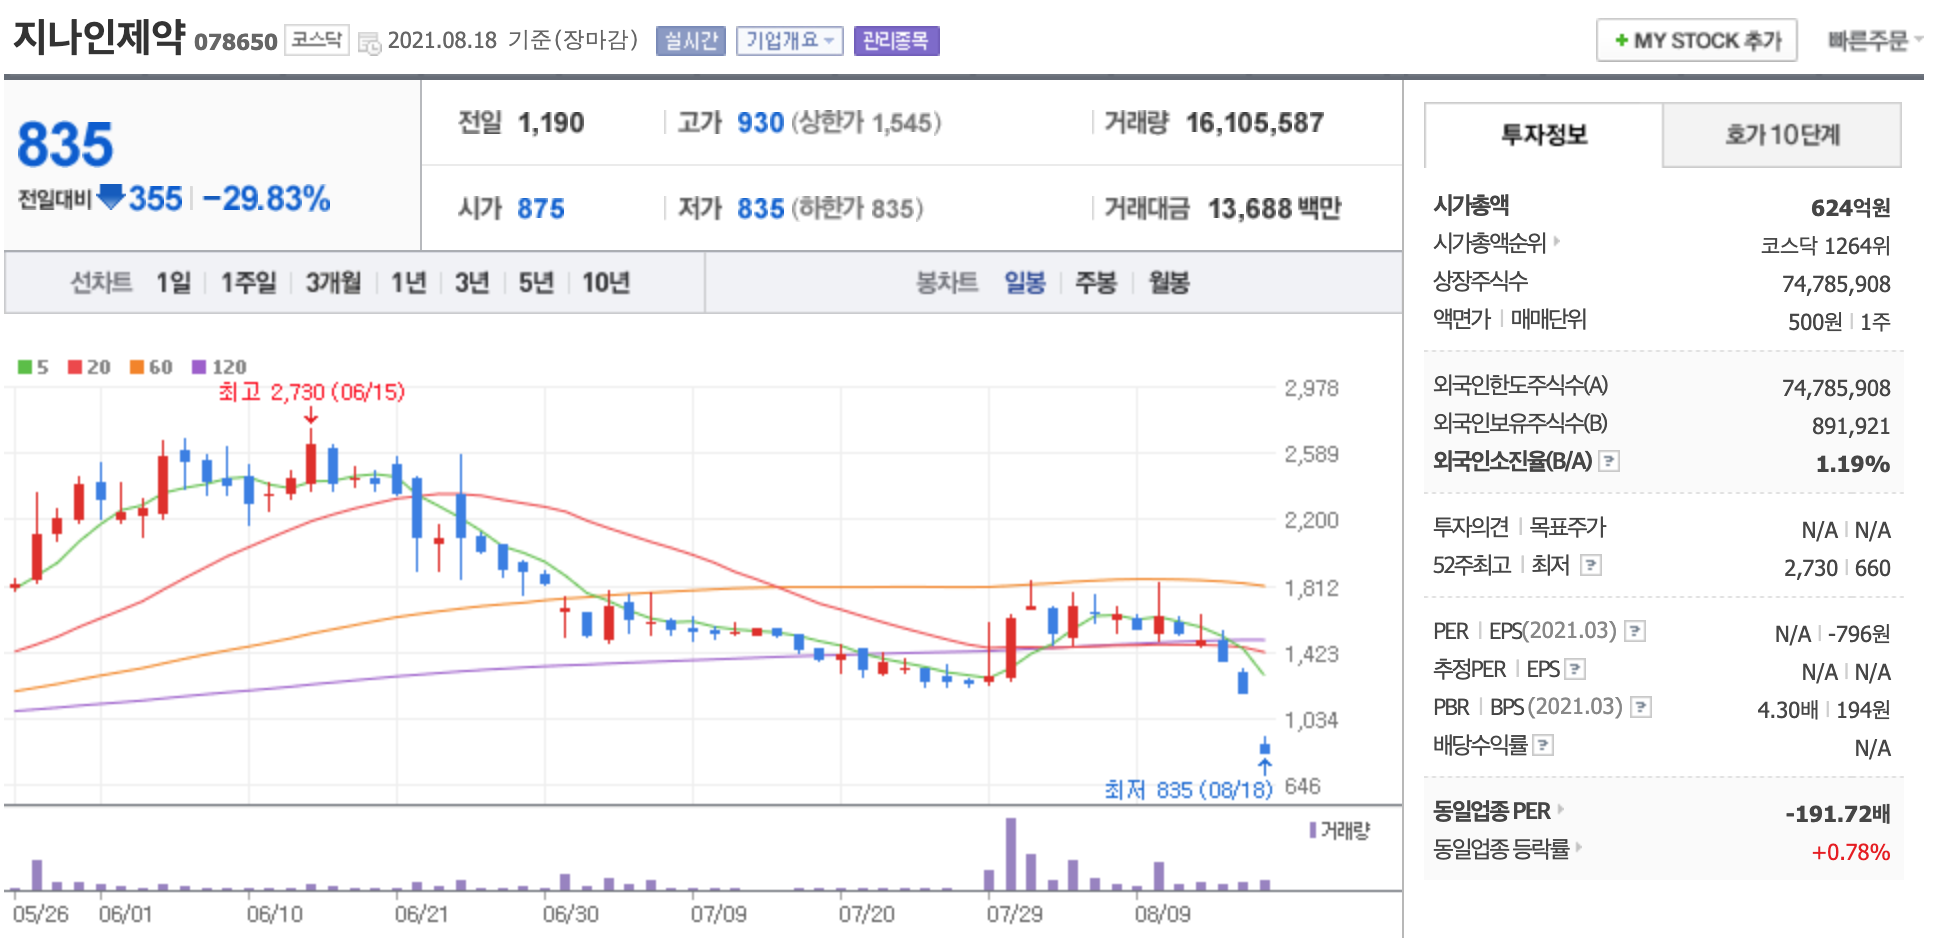
Task: Click the arrow icon next to 동일업종 등락률
Action: pyautogui.click(x=1578, y=848)
